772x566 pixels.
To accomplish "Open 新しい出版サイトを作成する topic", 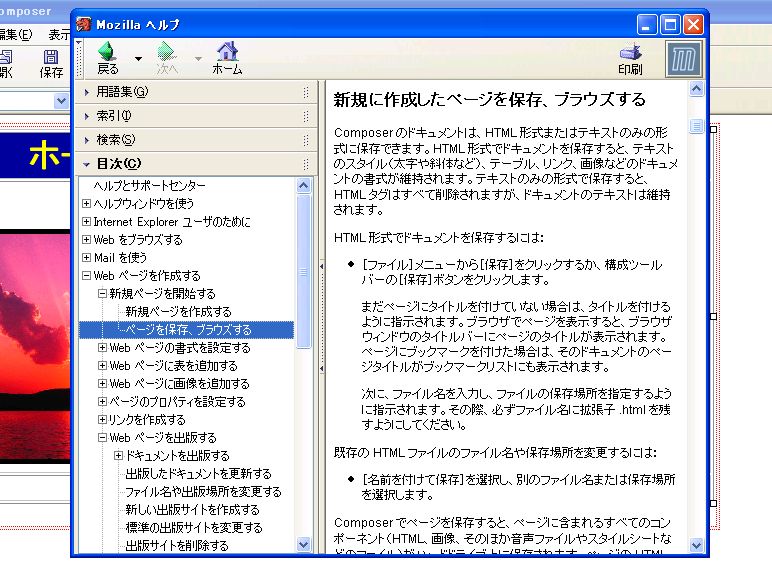I will pyautogui.click(x=193, y=509).
